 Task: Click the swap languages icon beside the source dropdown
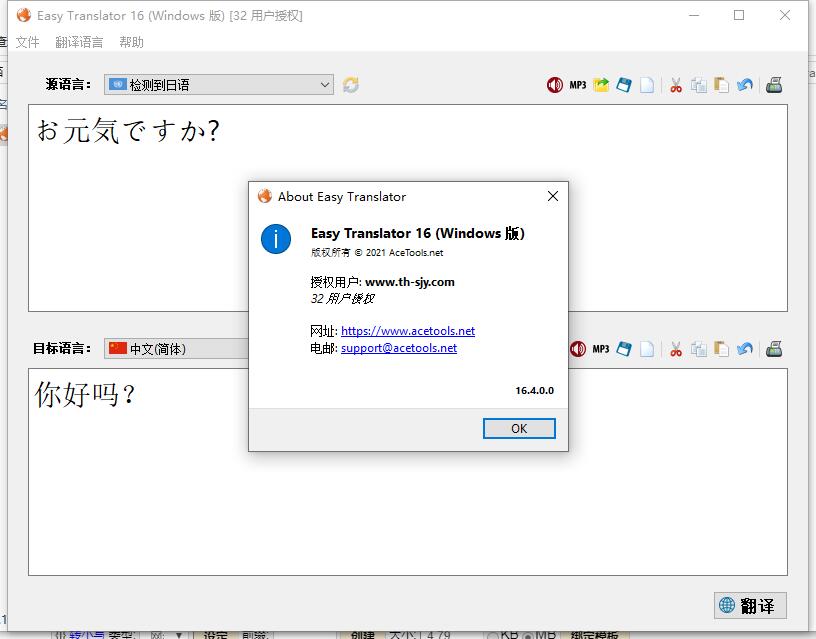351,85
